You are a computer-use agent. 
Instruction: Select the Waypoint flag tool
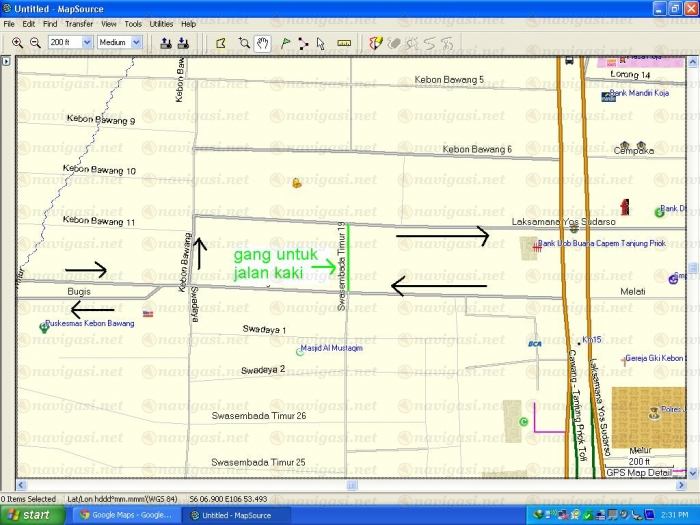[x=284, y=43]
